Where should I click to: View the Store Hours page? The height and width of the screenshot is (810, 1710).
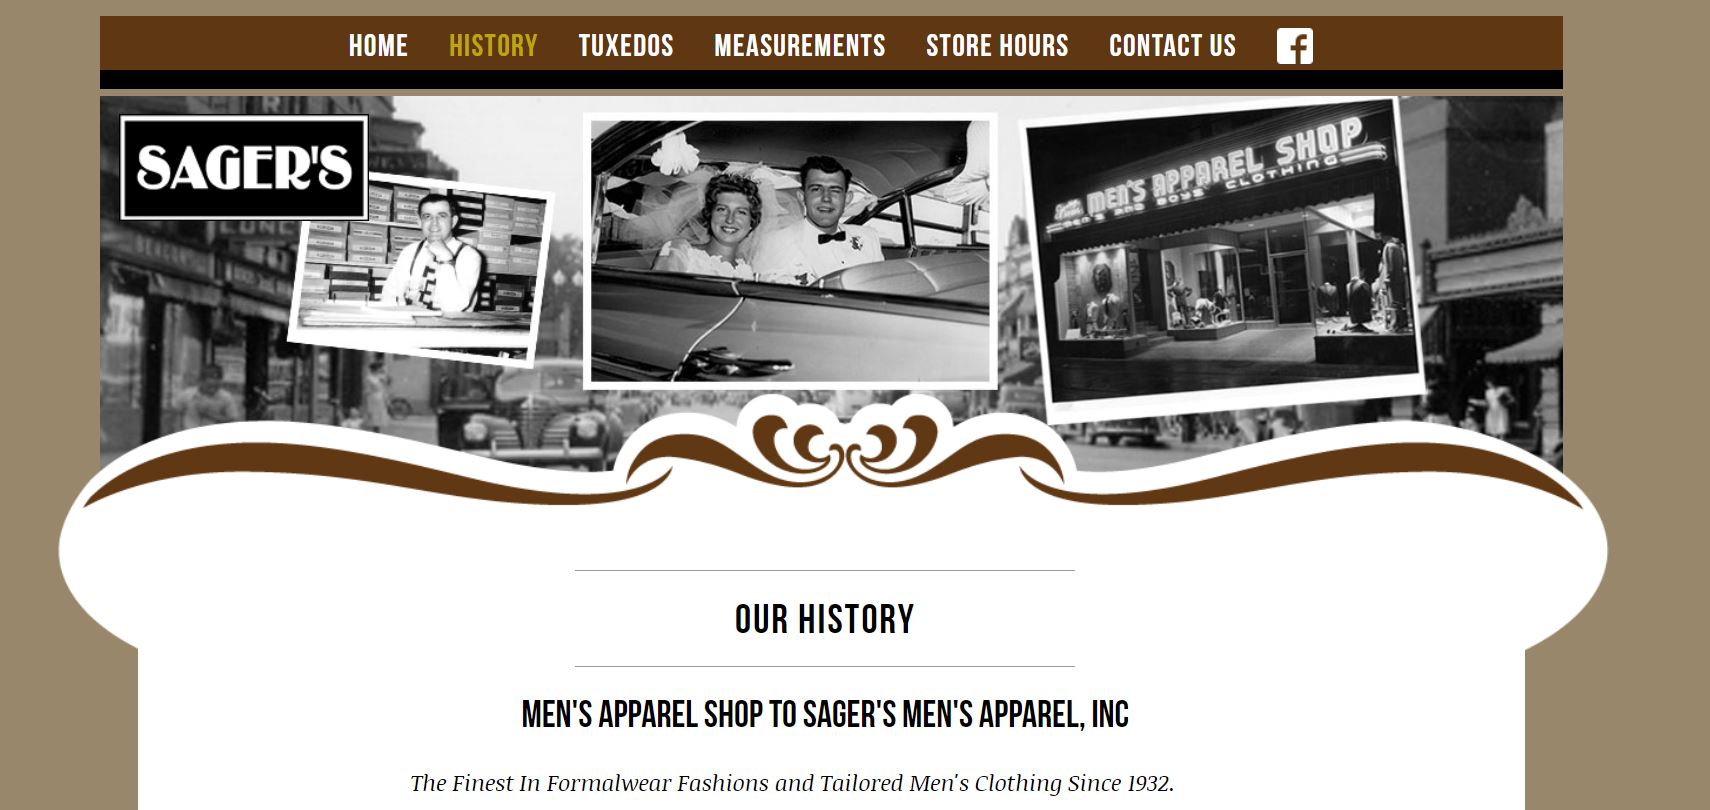point(997,46)
